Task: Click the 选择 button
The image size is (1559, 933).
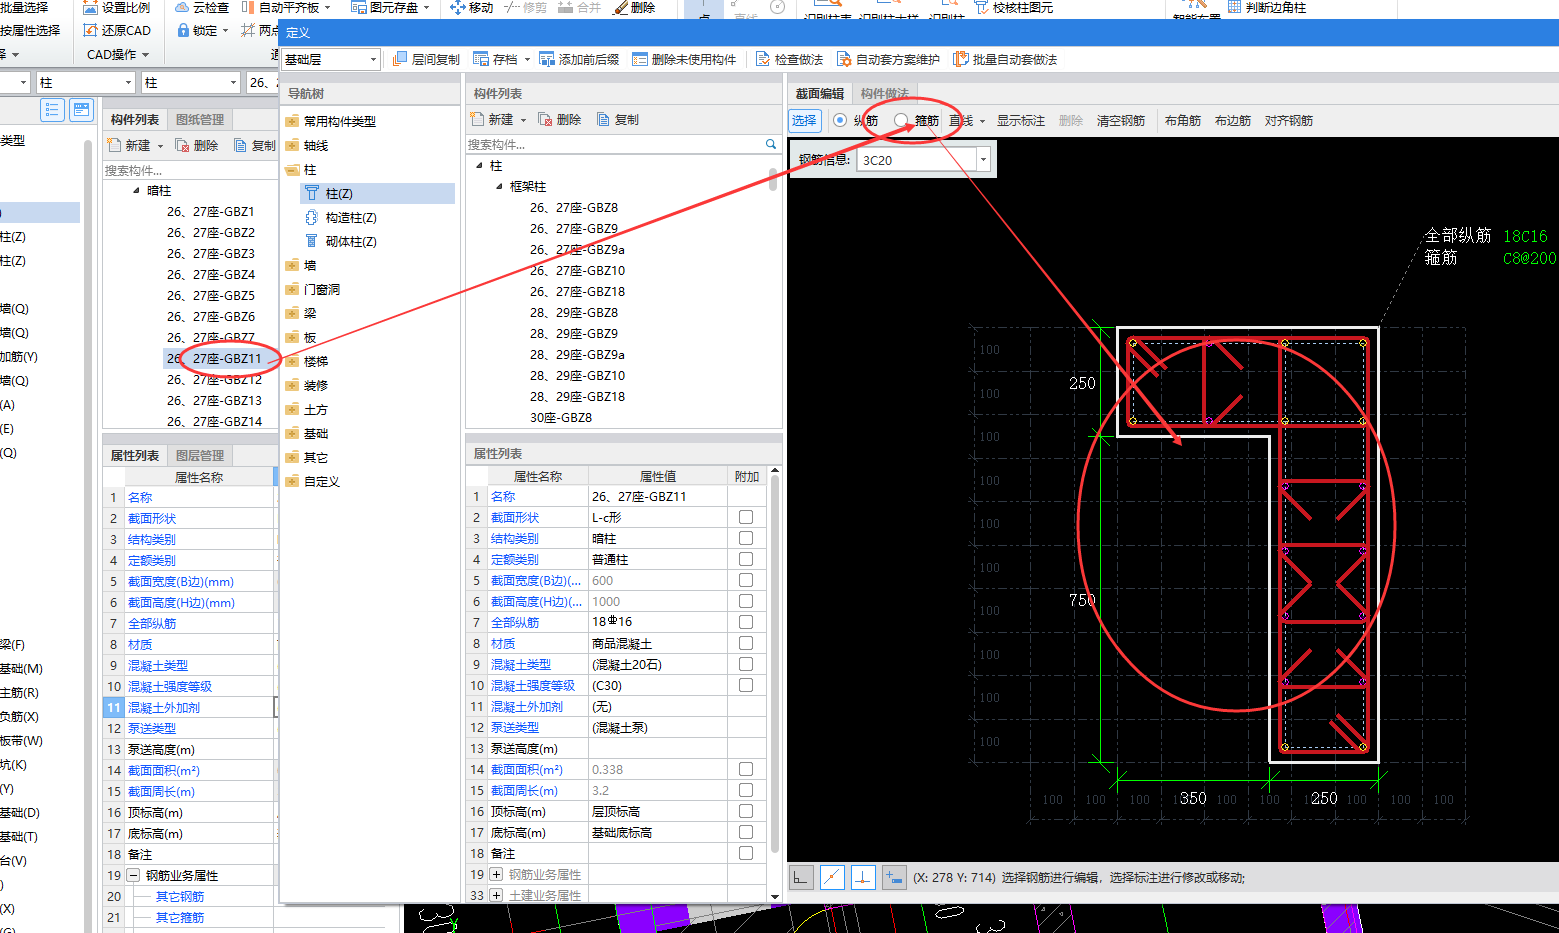Action: pos(804,120)
